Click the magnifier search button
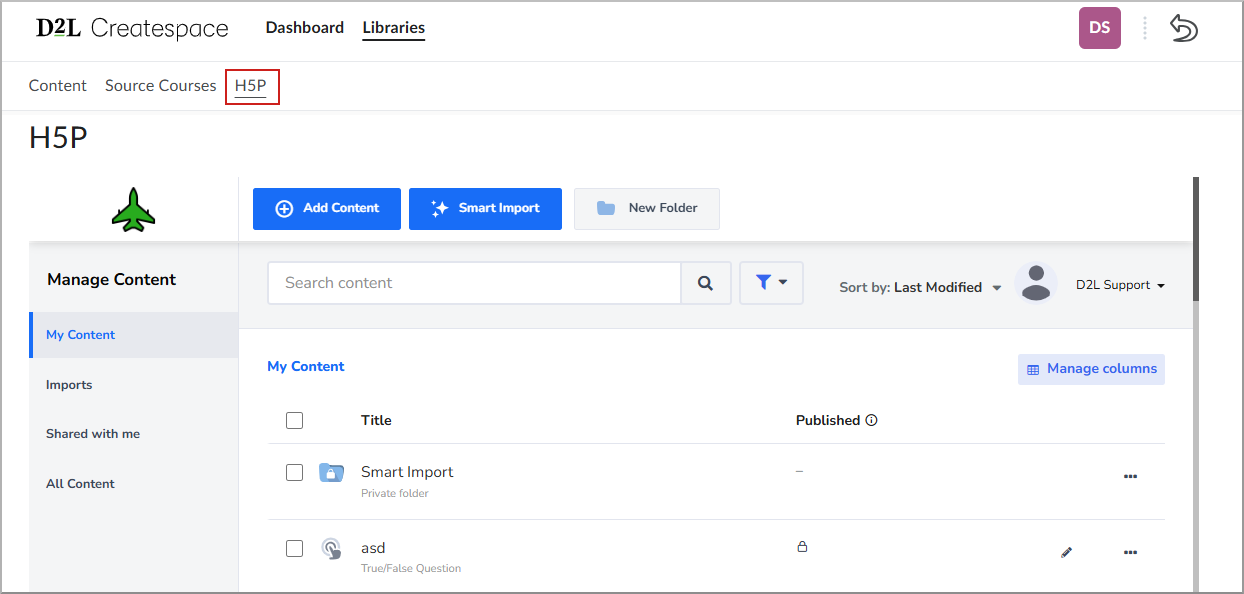1244x594 pixels. click(x=706, y=283)
